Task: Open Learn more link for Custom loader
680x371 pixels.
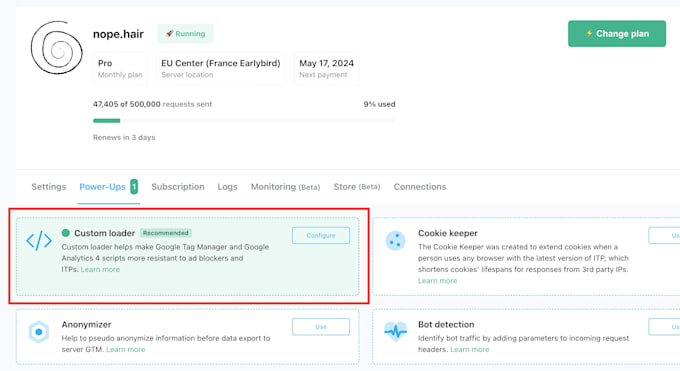Action: 100,269
